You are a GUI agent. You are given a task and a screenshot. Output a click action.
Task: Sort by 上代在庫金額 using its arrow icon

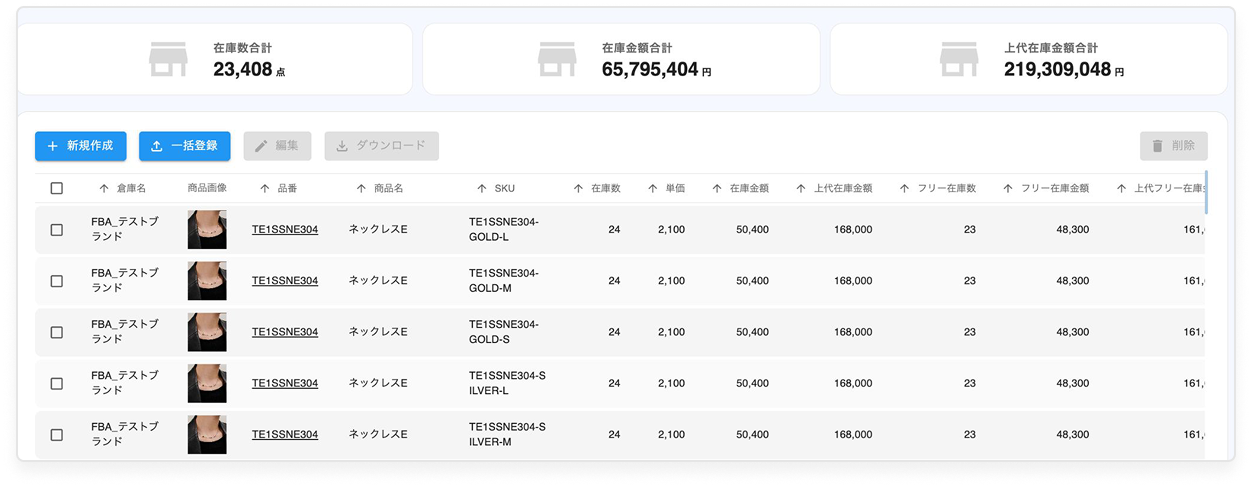(x=801, y=188)
